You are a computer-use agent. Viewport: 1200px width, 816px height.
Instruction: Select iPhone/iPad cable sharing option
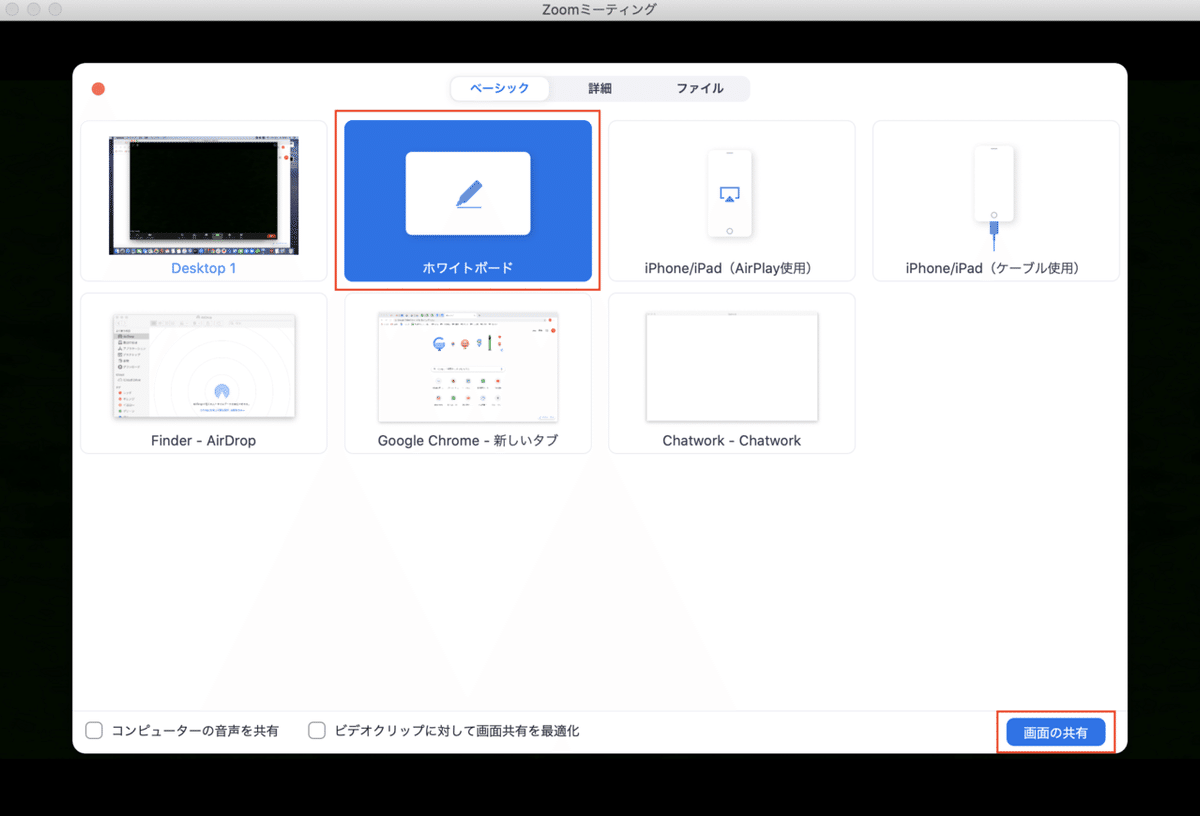(x=995, y=200)
